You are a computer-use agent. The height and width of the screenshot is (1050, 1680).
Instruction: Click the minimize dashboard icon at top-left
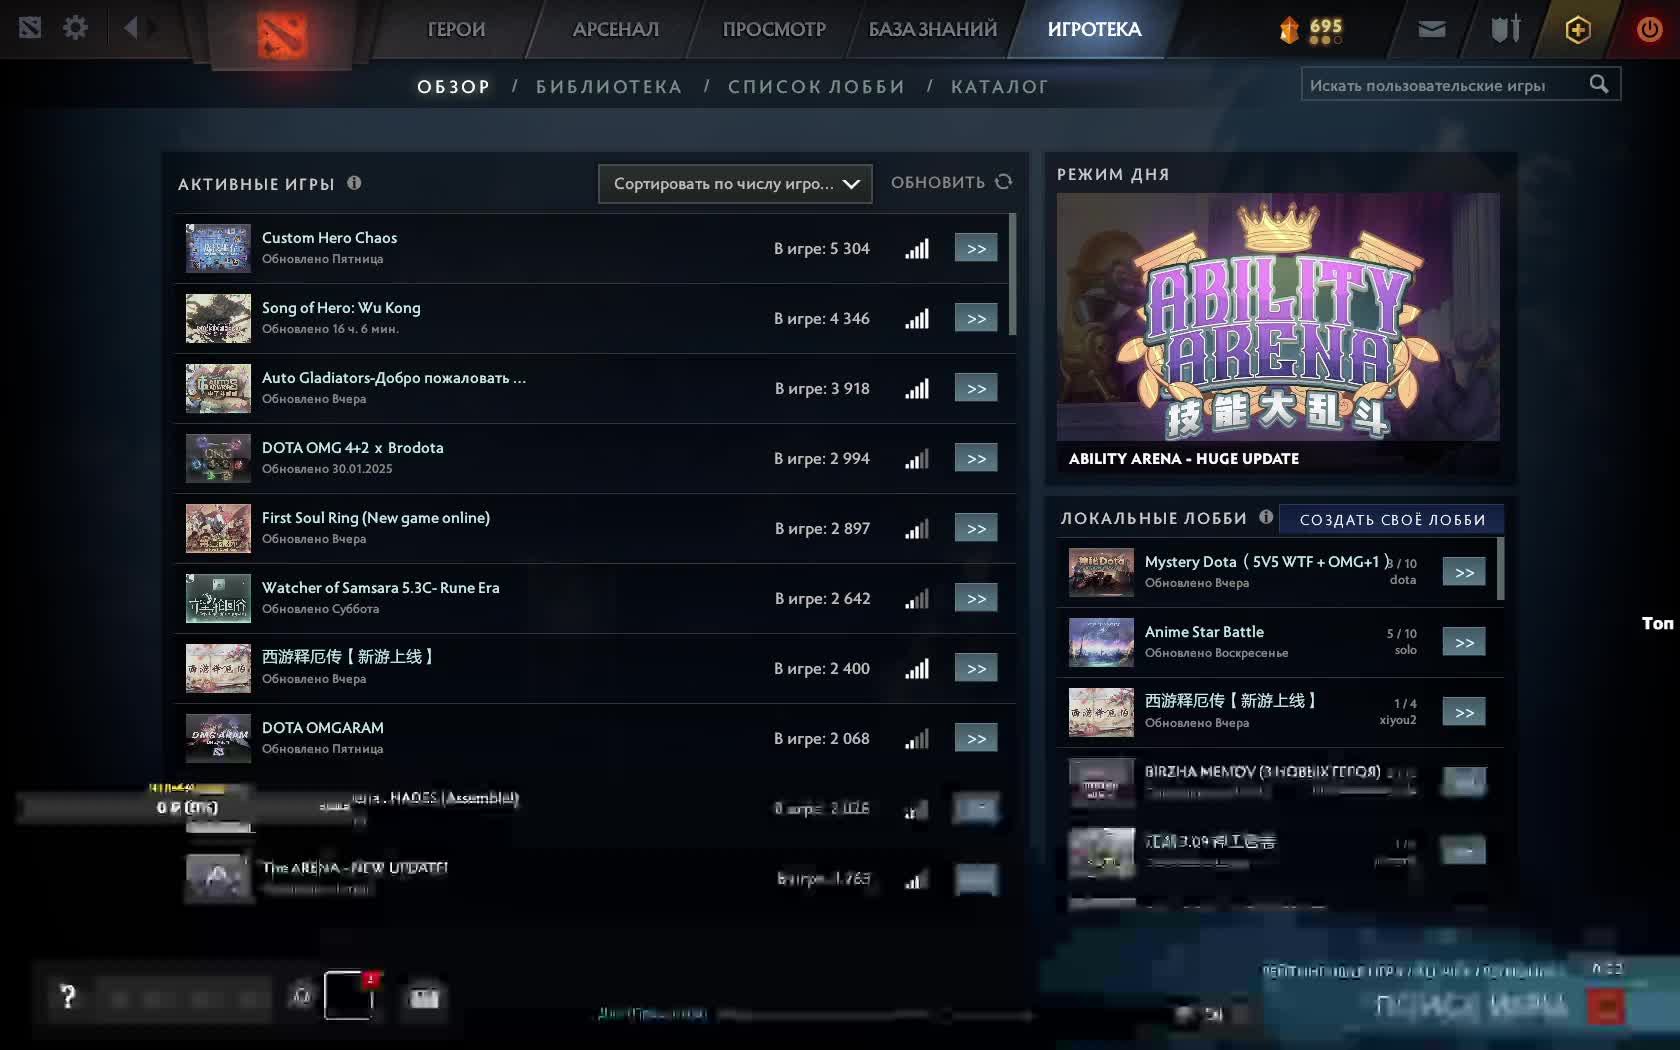tap(30, 28)
